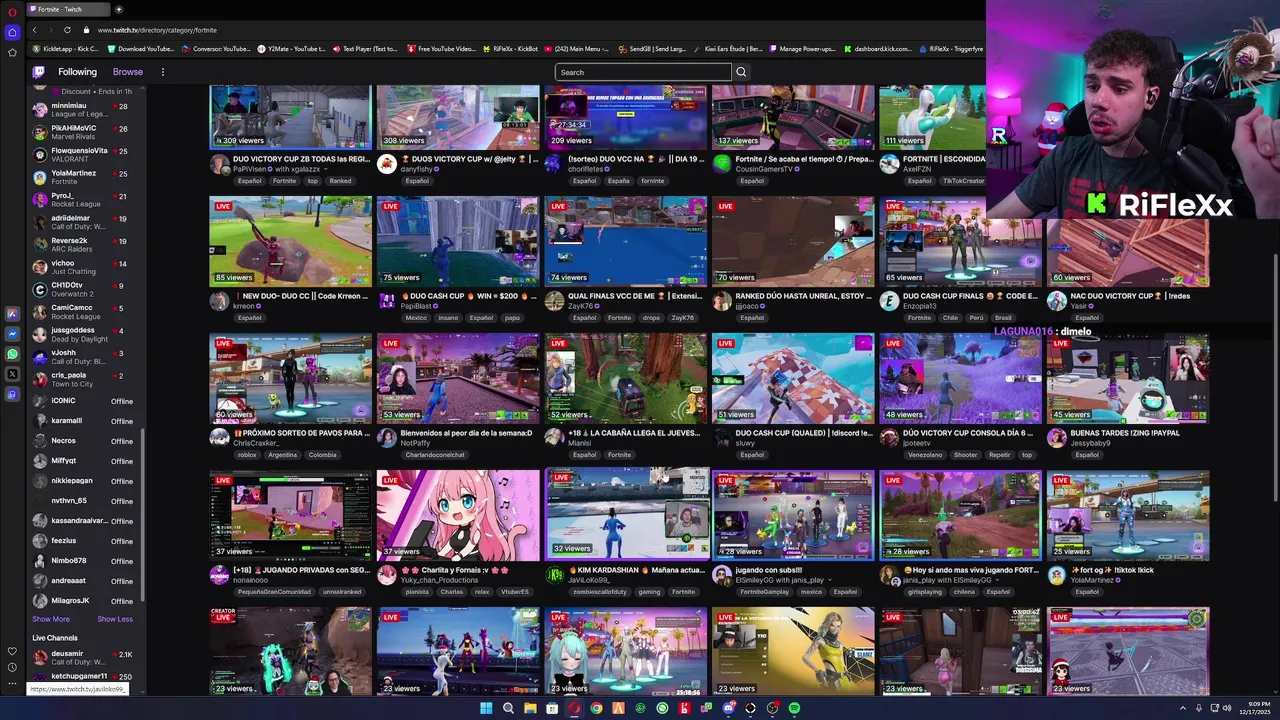Click the browser address bar URL
The width and height of the screenshot is (1280, 720).
pyautogui.click(x=157, y=30)
